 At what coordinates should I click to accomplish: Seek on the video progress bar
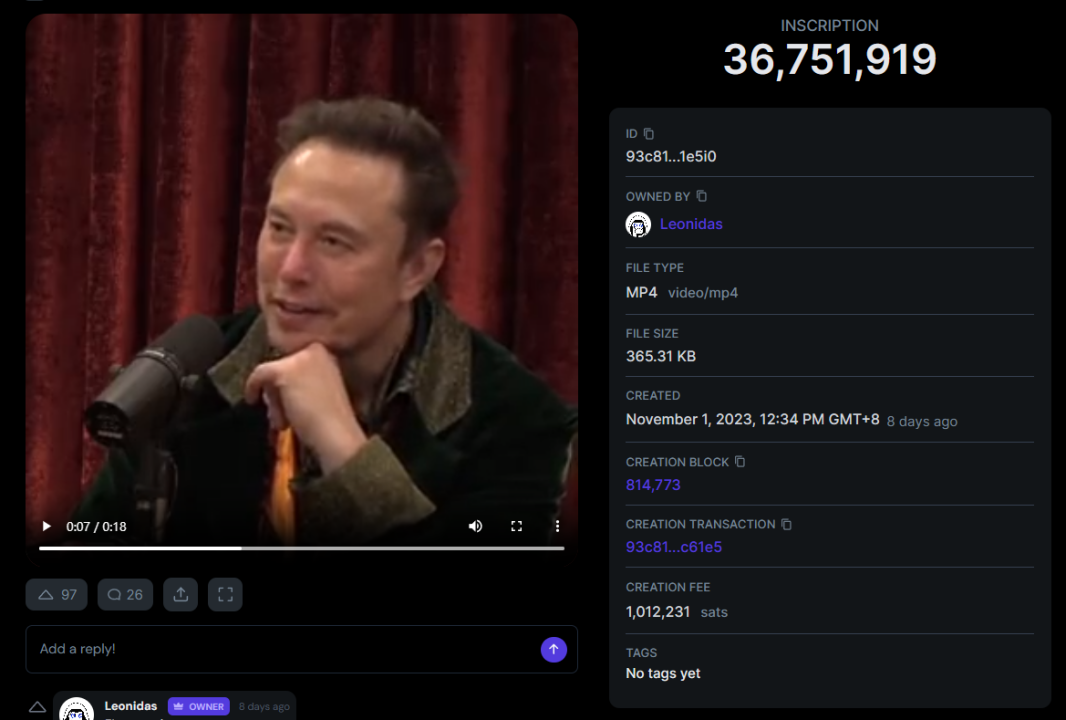click(301, 548)
